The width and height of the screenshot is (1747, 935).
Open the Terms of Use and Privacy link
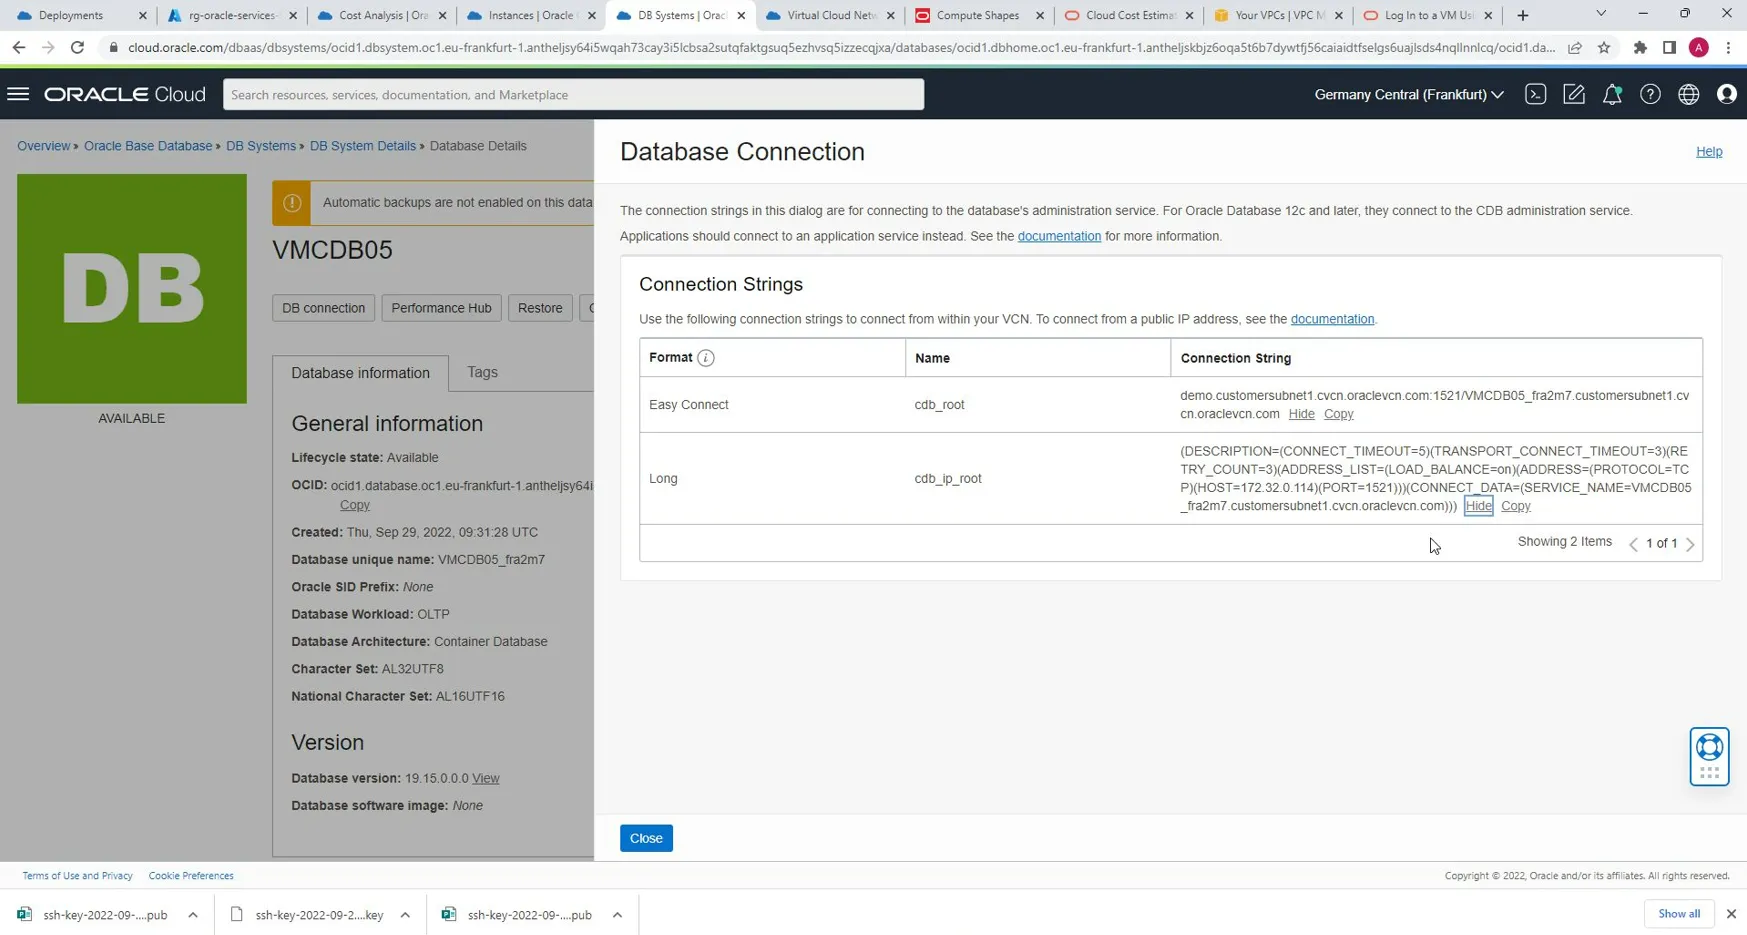pos(77,876)
